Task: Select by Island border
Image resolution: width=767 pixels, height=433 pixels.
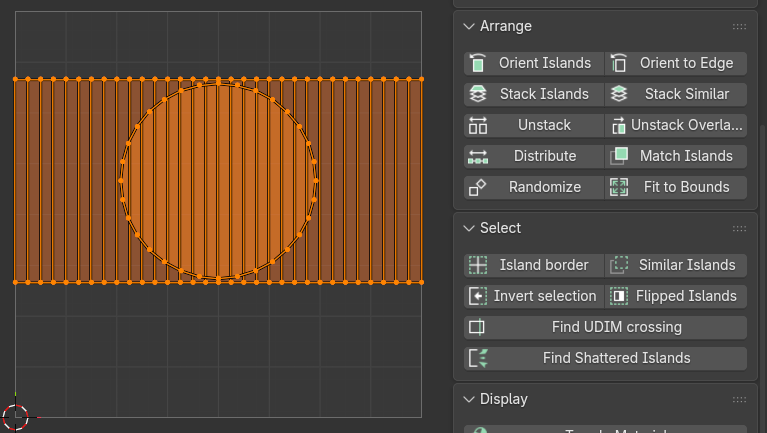Action: click(x=534, y=265)
